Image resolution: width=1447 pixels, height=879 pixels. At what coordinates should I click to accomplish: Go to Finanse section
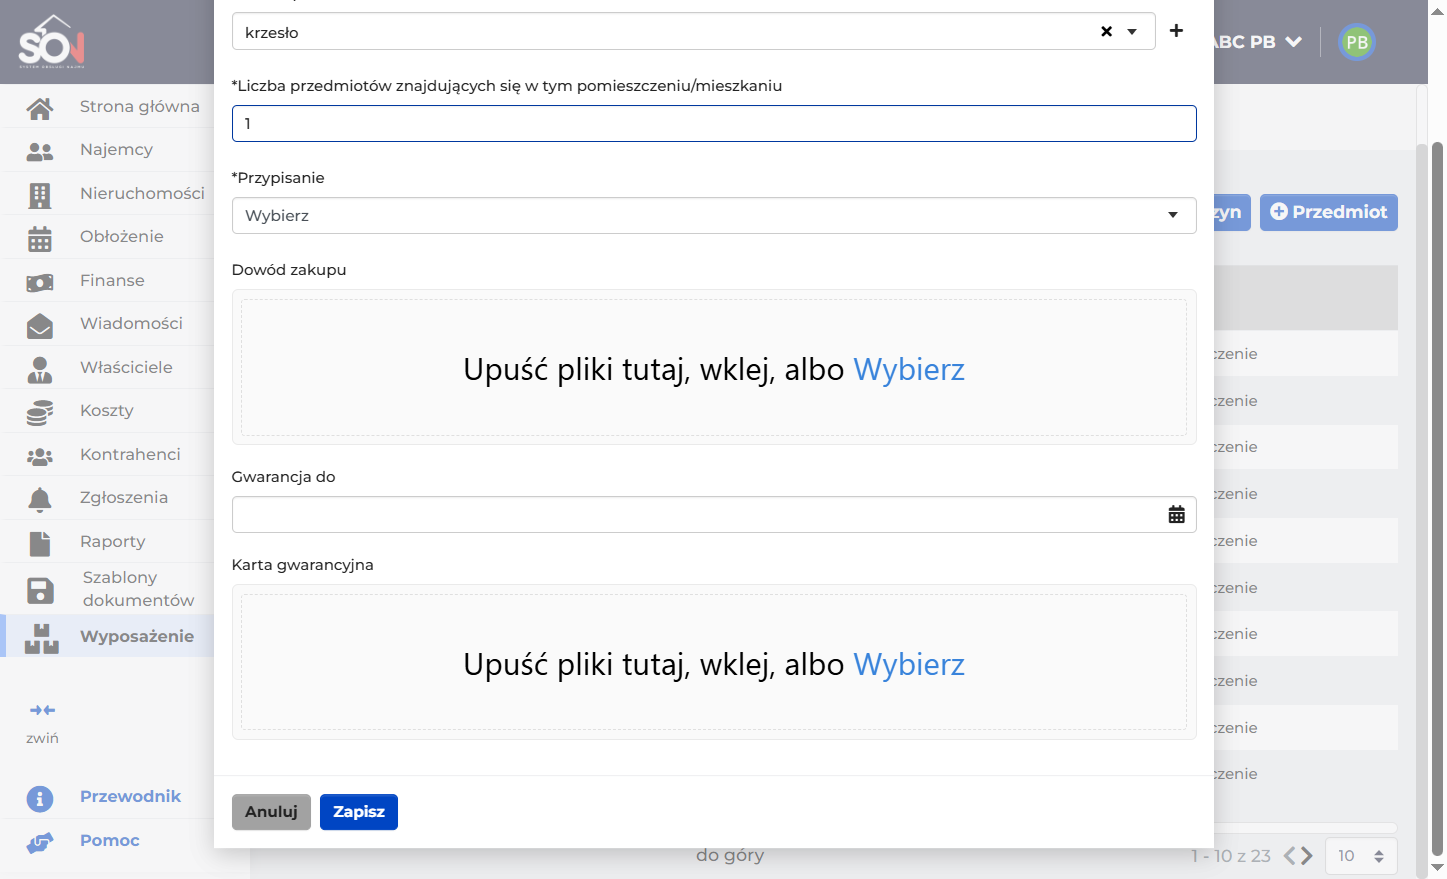click(x=112, y=281)
